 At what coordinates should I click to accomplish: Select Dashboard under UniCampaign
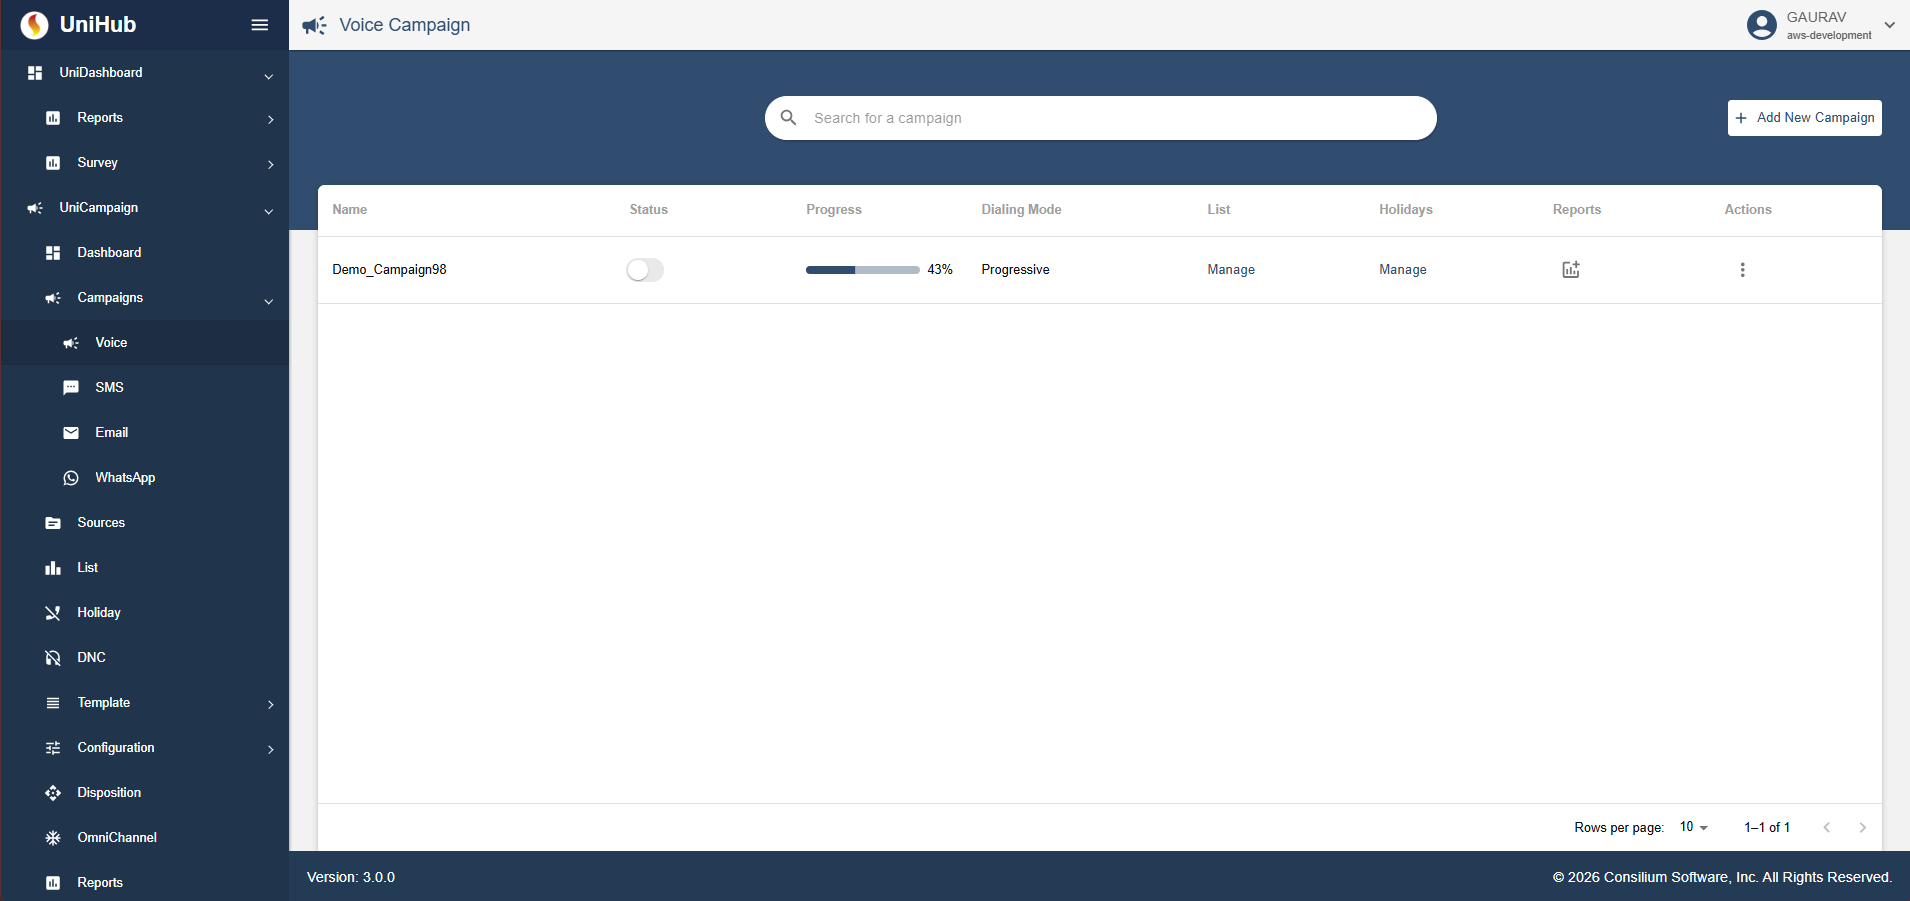pyautogui.click(x=109, y=252)
